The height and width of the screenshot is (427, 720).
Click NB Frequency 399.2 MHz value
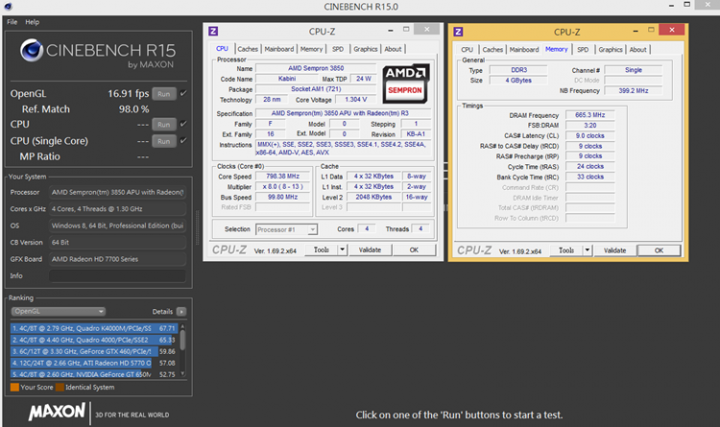coord(633,90)
